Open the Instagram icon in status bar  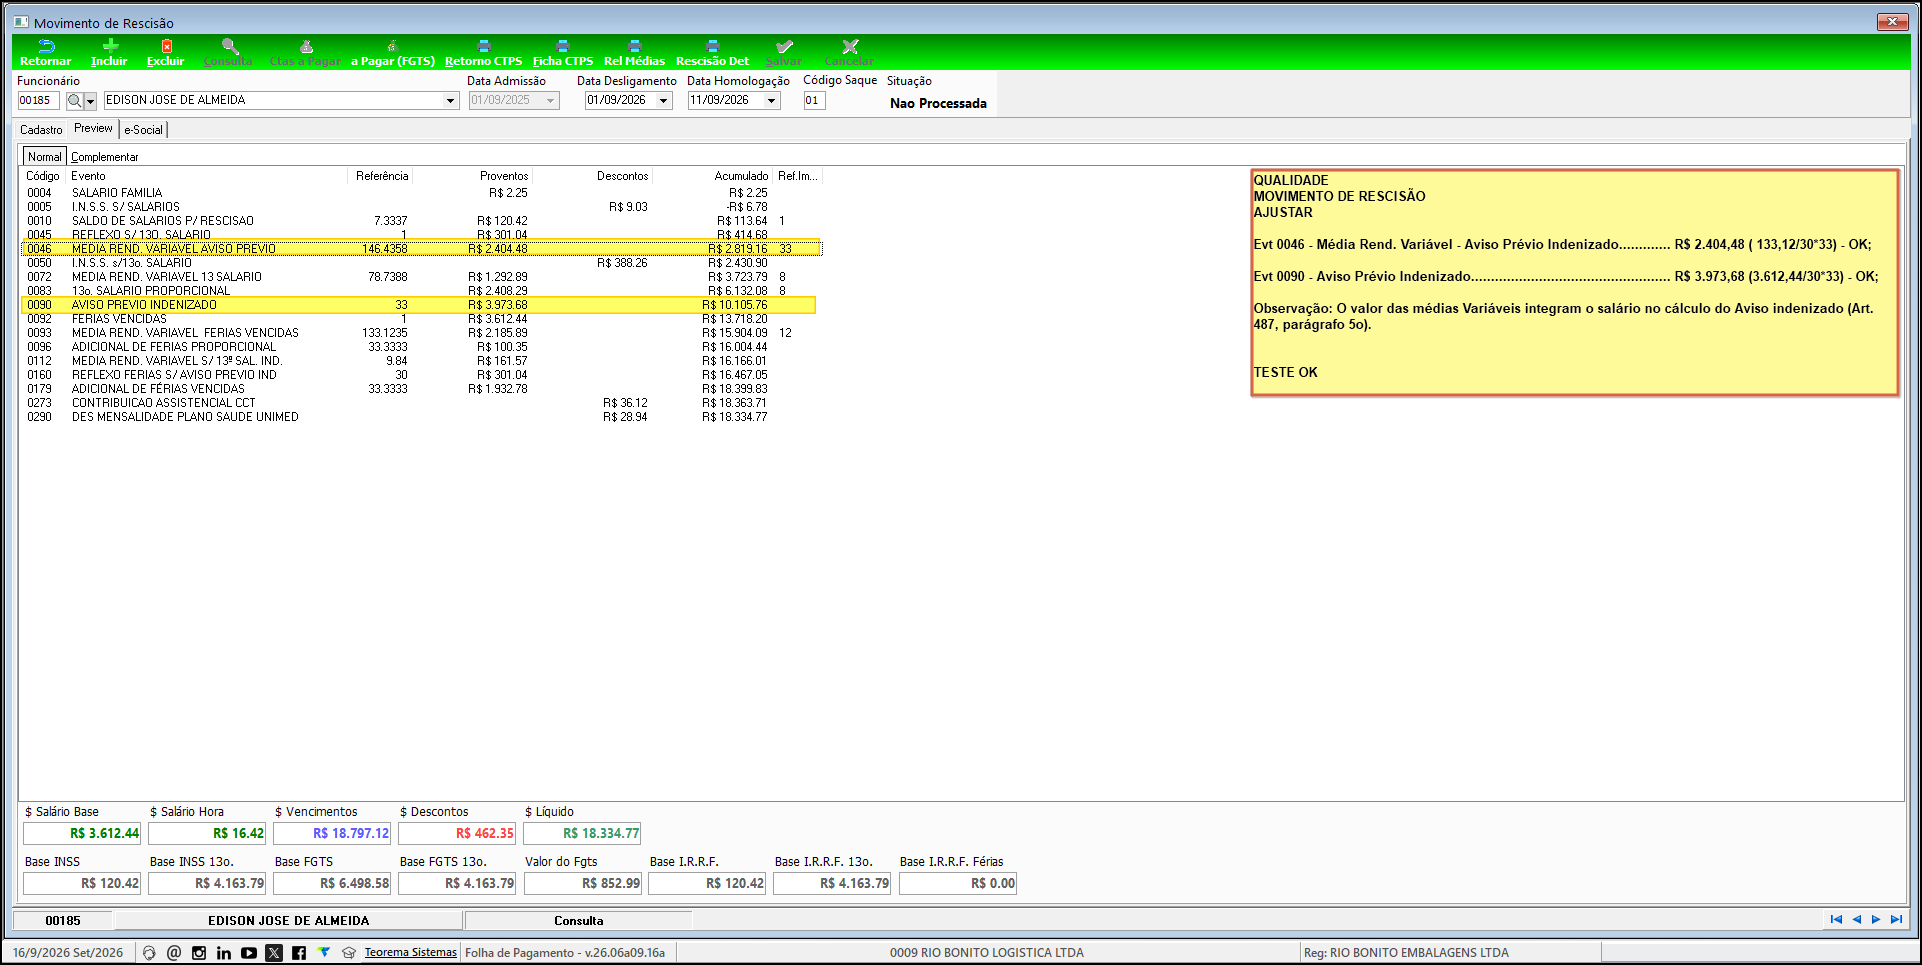tap(199, 953)
